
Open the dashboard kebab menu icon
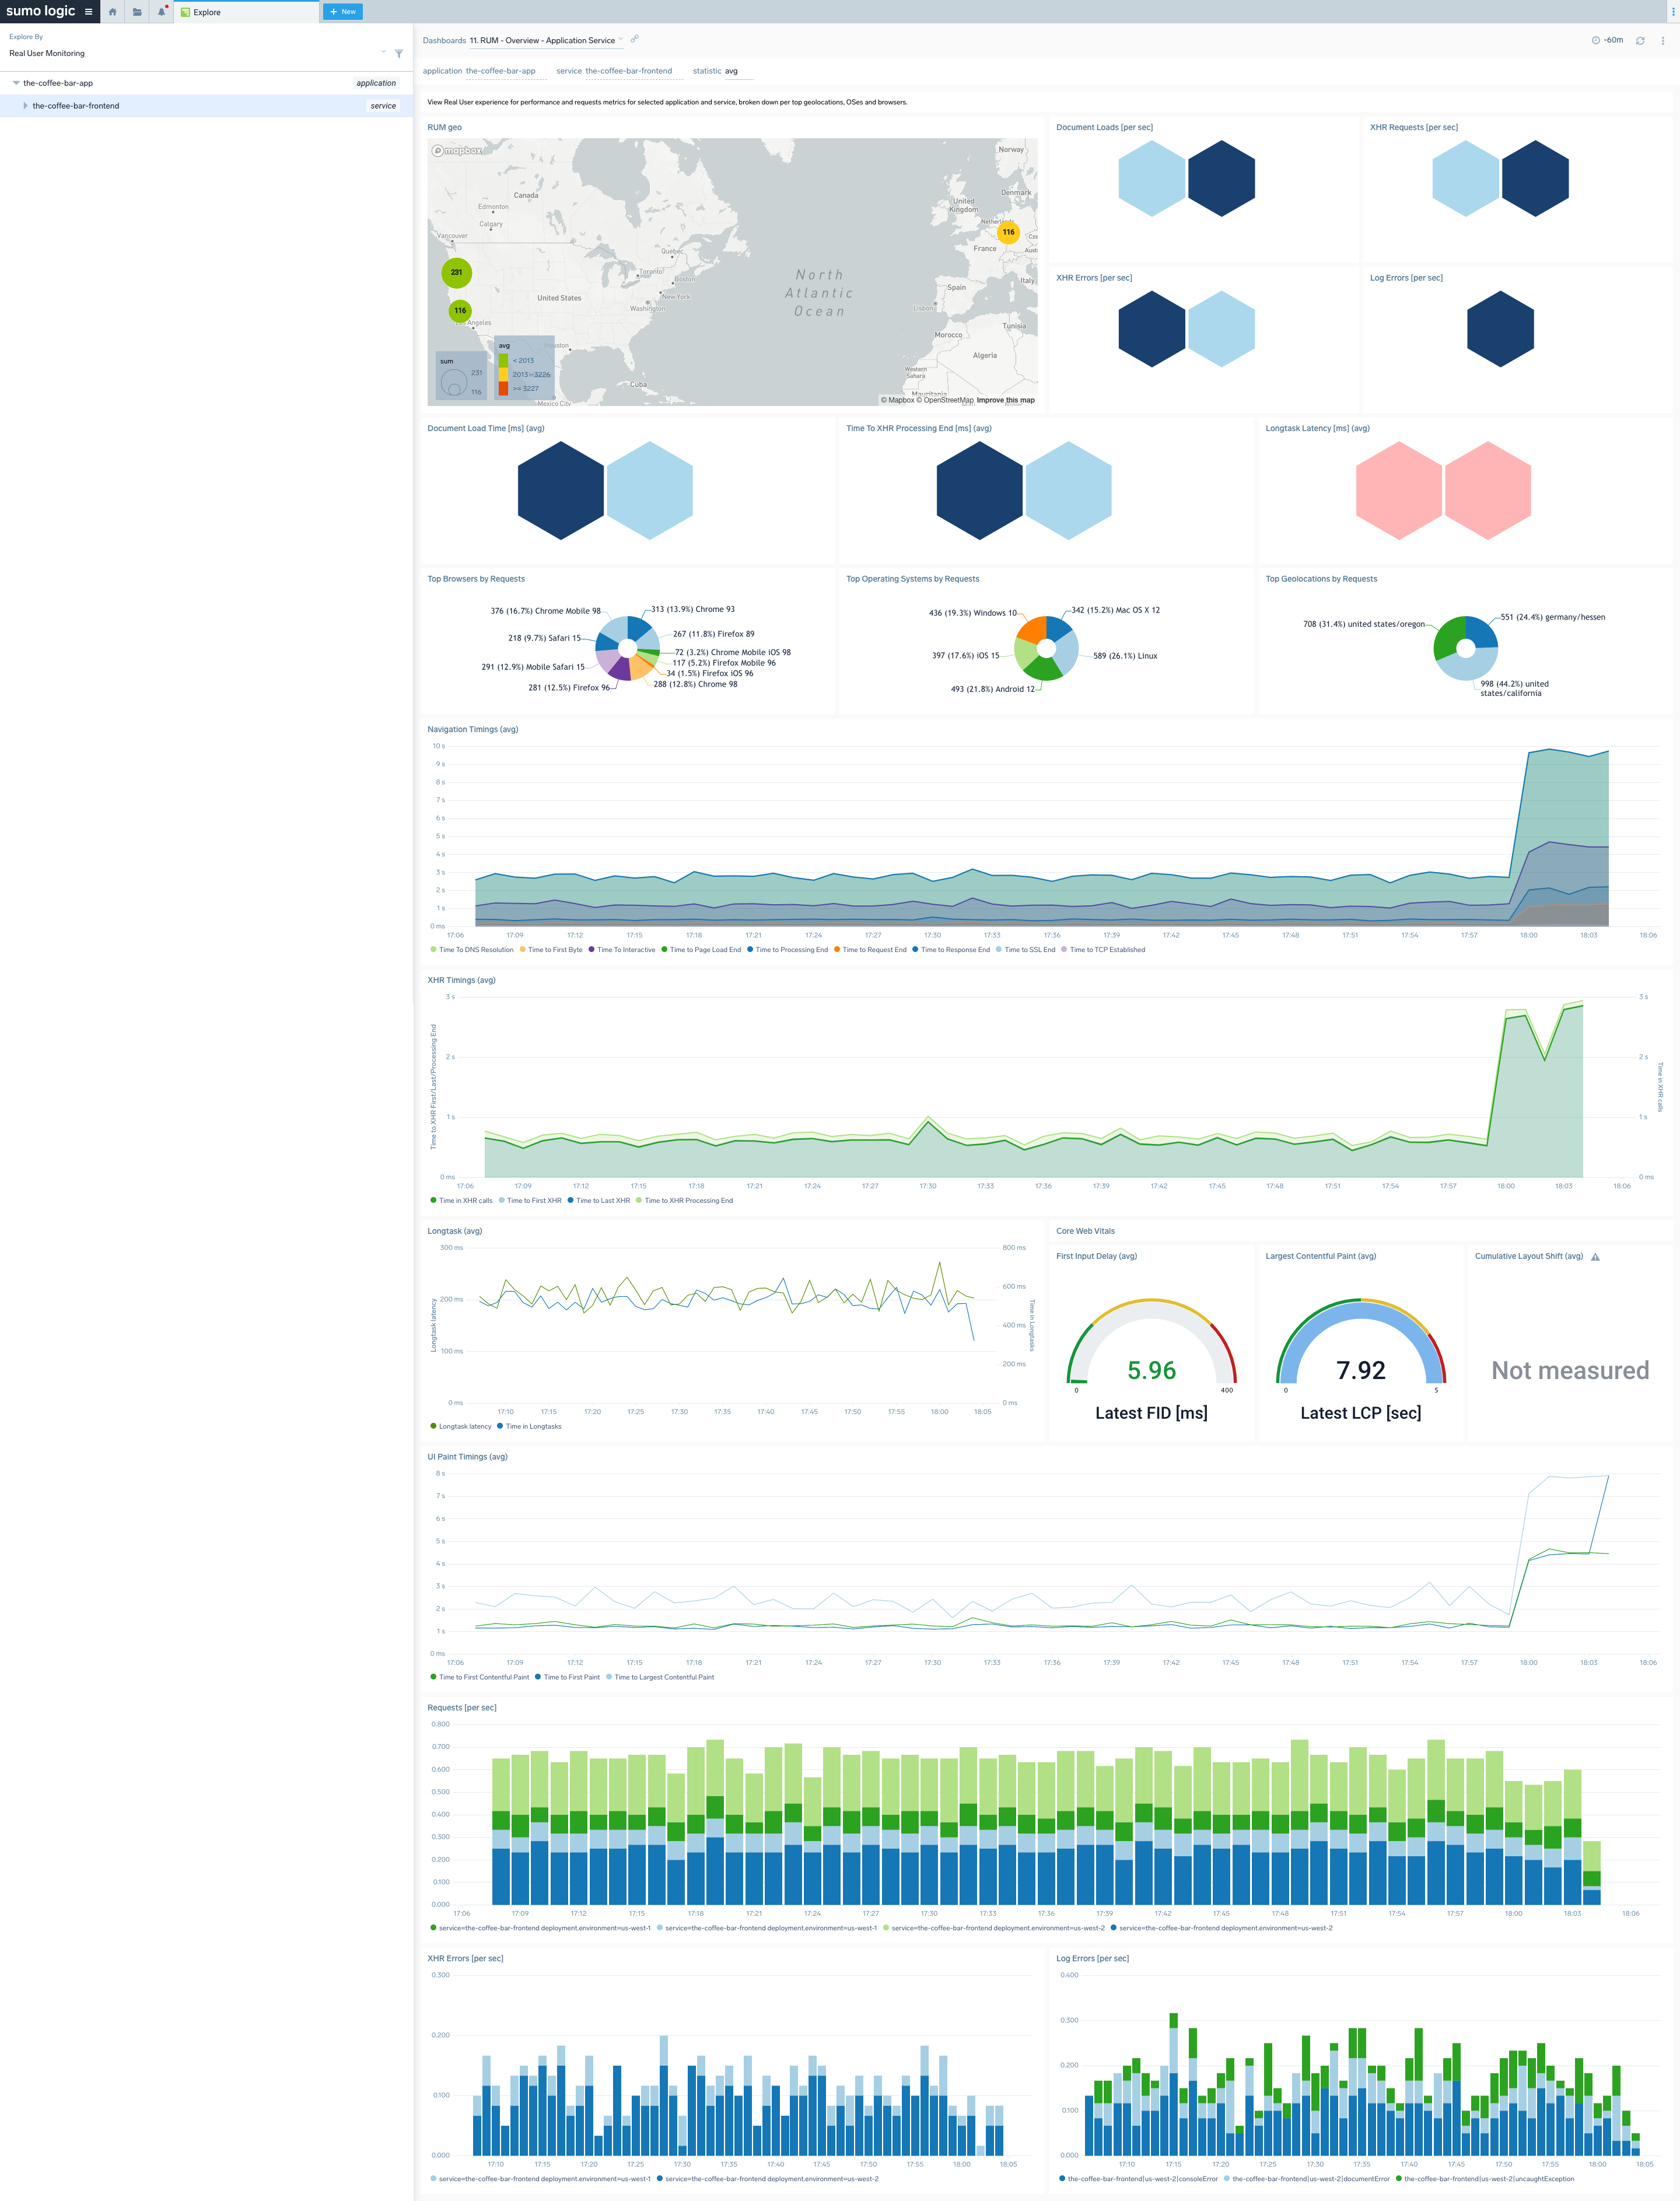1663,40
